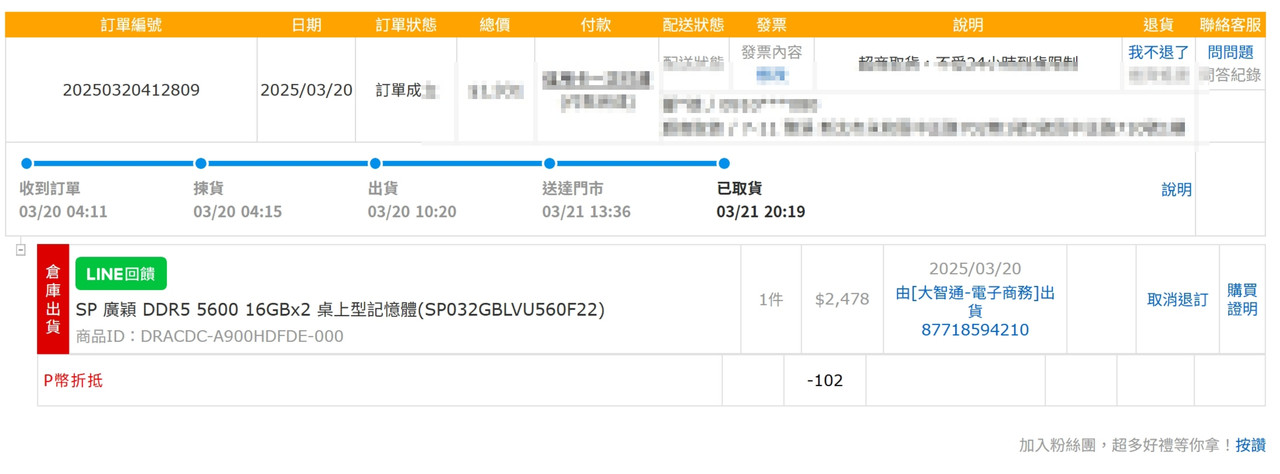Click the 03/20 10:20 shipping time

(x=412, y=212)
